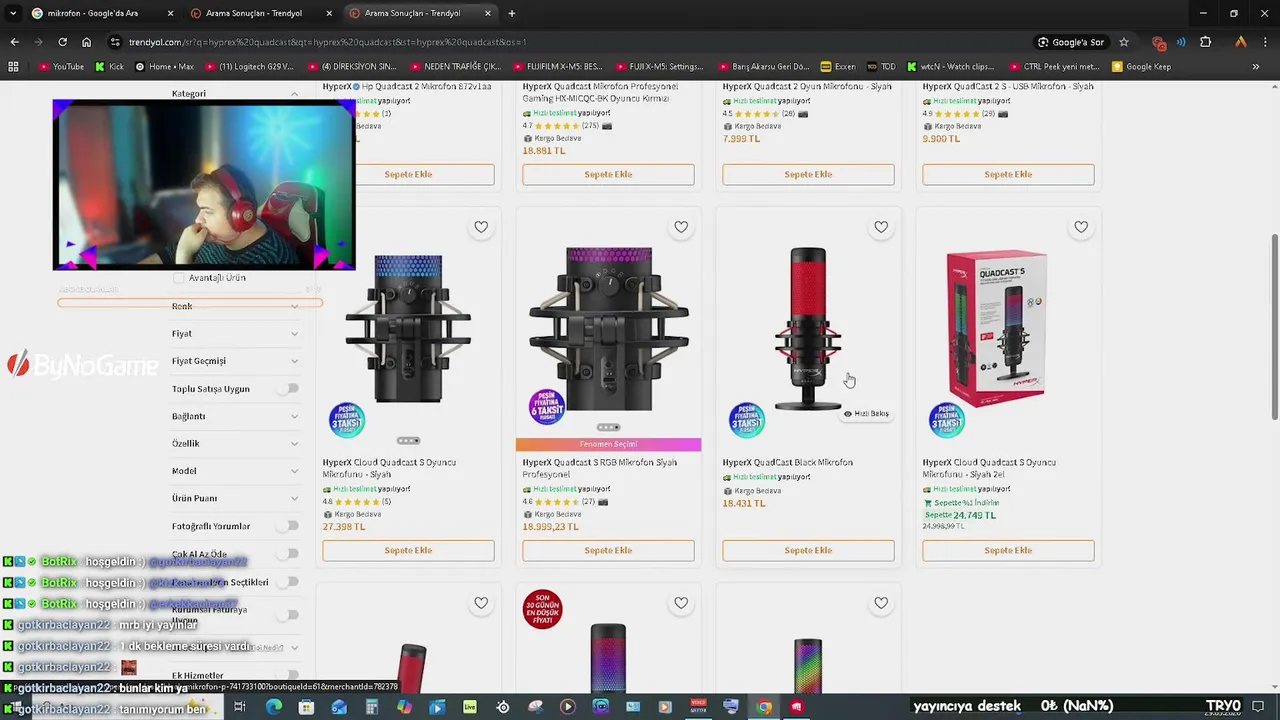This screenshot has width=1280, height=720.
Task: Add HyperX Quadcast S RGB to cart
Action: (x=608, y=550)
